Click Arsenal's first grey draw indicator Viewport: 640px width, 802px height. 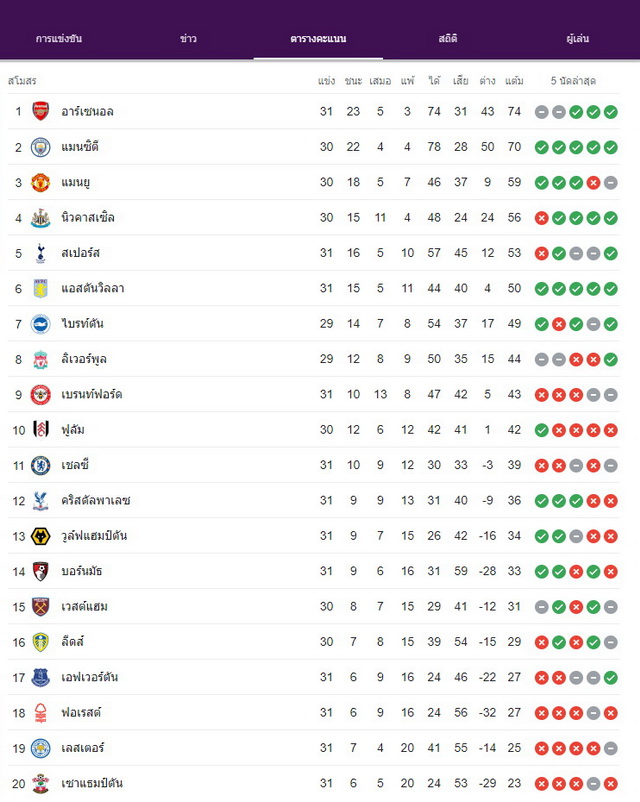tap(541, 112)
